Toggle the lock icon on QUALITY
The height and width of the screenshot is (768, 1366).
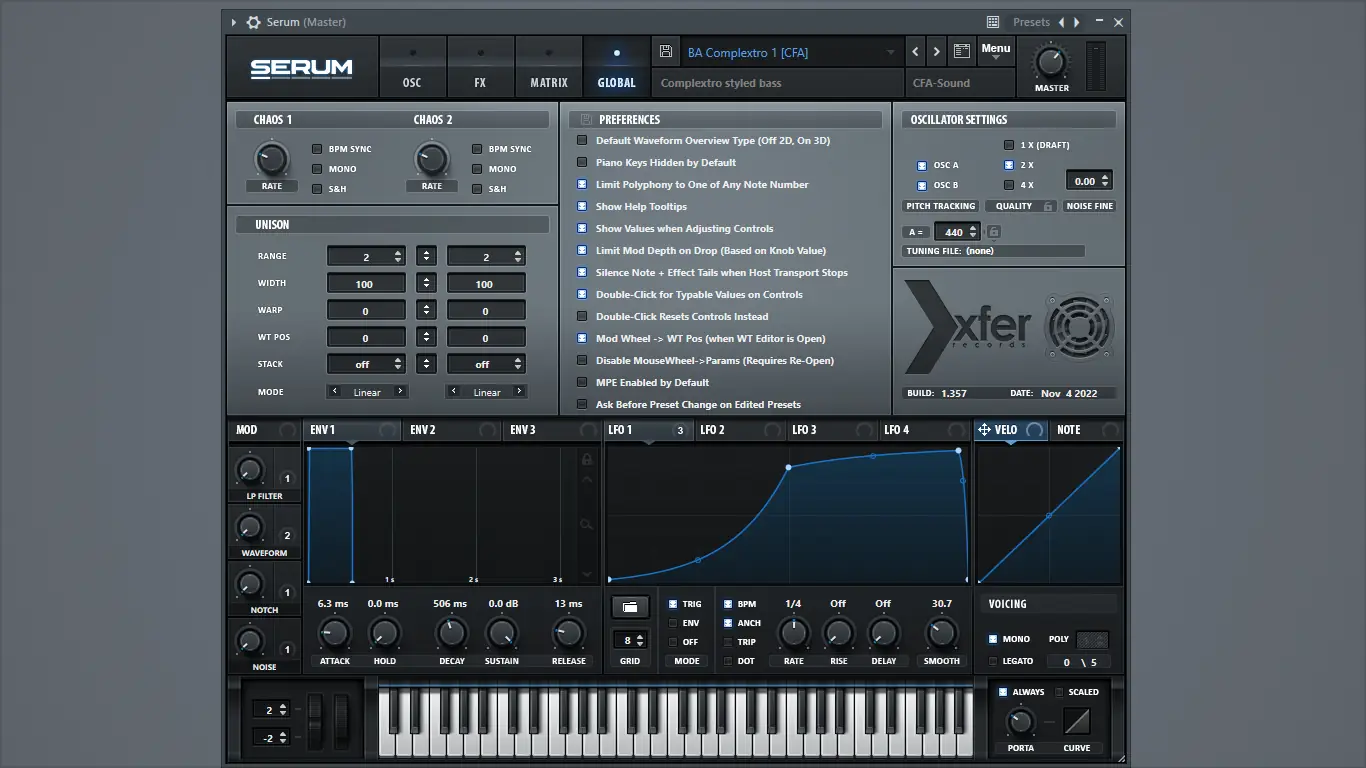(1048, 206)
